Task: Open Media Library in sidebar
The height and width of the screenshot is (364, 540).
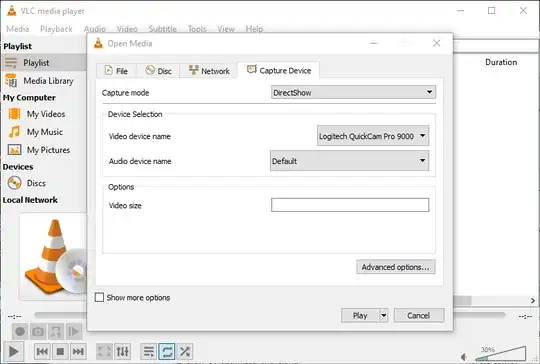Action: tap(43, 81)
